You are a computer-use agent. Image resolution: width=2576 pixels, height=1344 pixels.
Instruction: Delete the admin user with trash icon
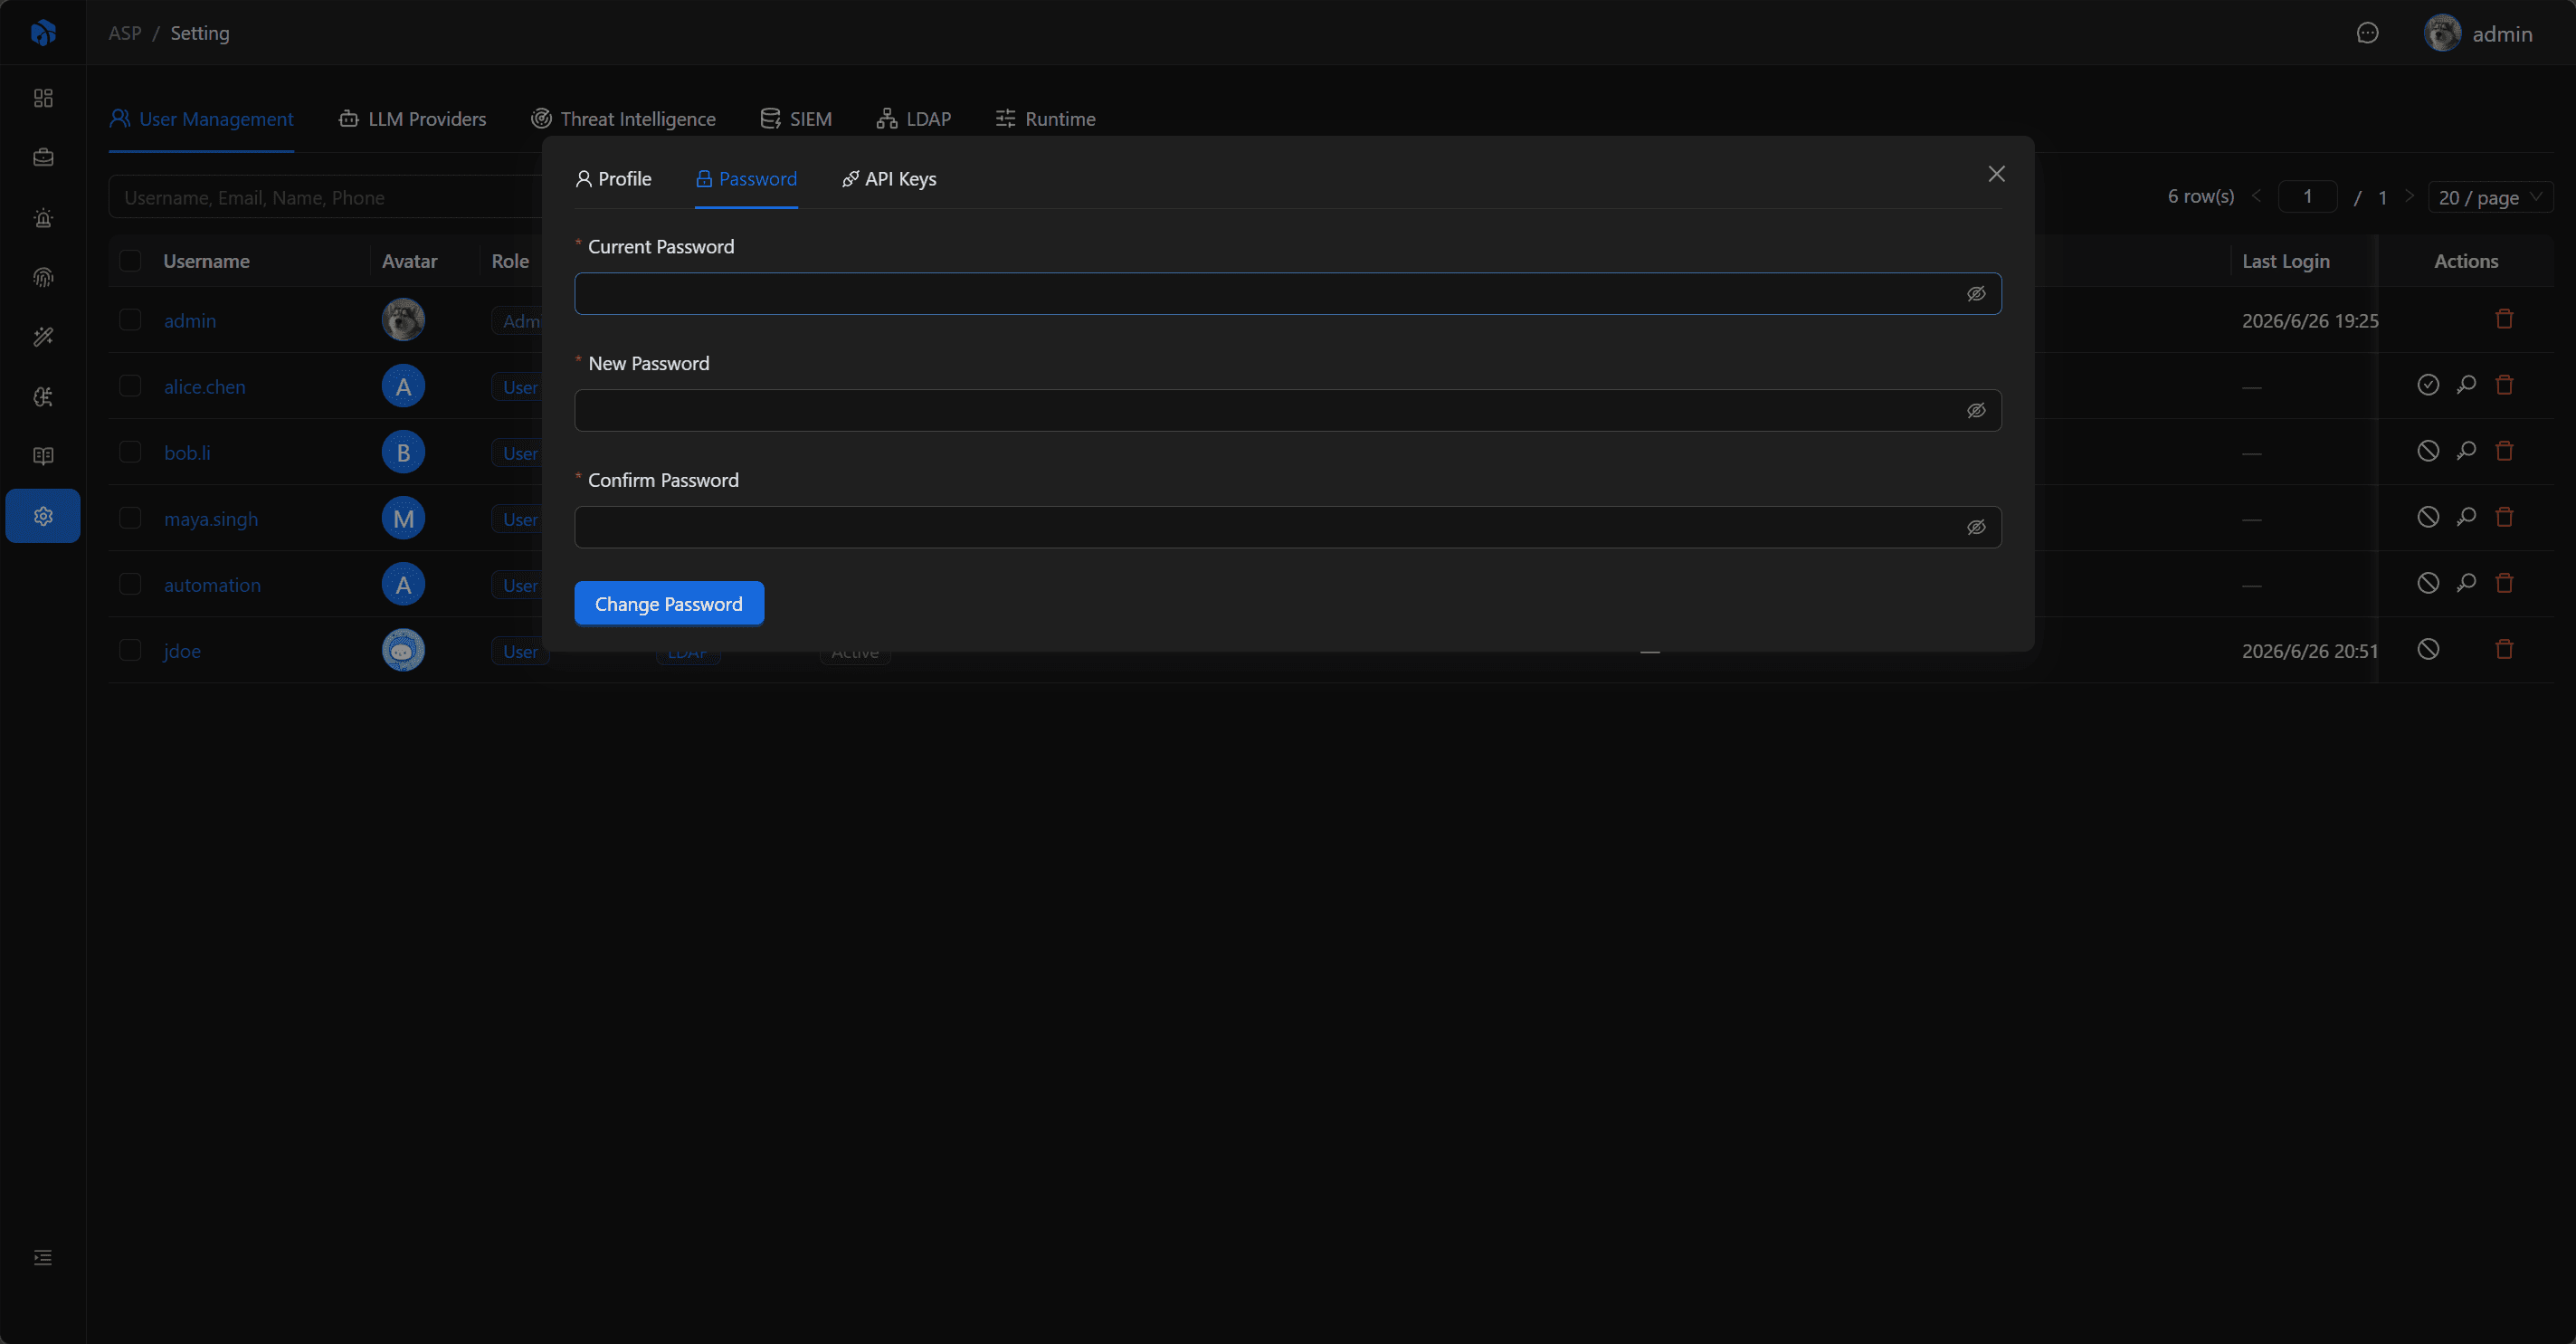point(2504,319)
